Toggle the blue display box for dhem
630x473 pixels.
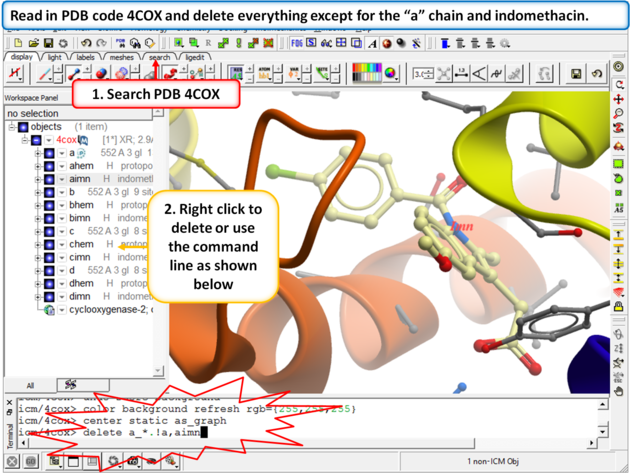pyautogui.click(x=48, y=283)
